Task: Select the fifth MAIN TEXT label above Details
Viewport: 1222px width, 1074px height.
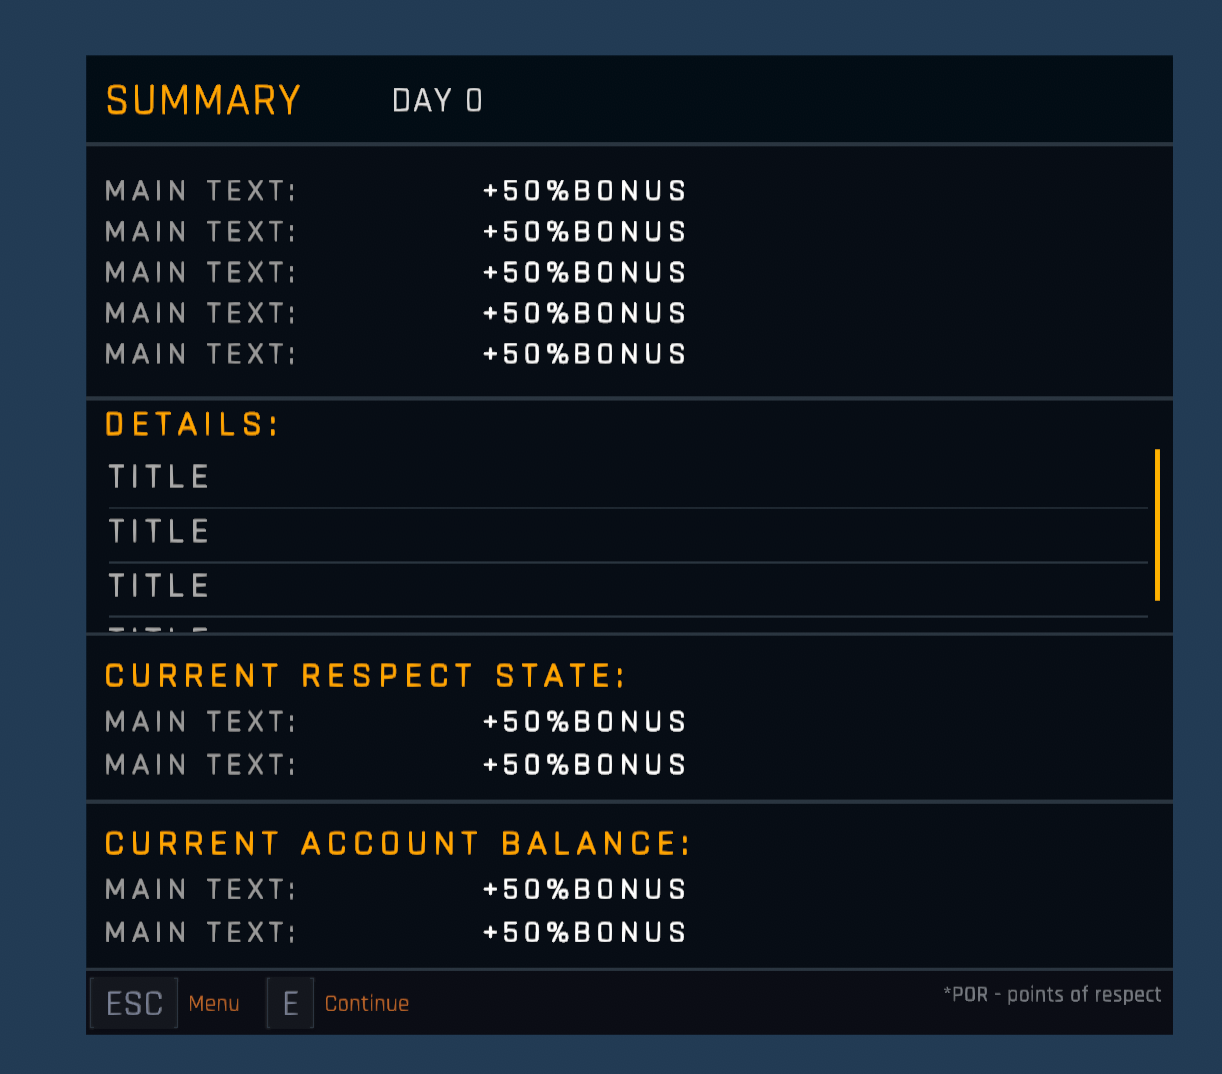Action: pyautogui.click(x=200, y=354)
